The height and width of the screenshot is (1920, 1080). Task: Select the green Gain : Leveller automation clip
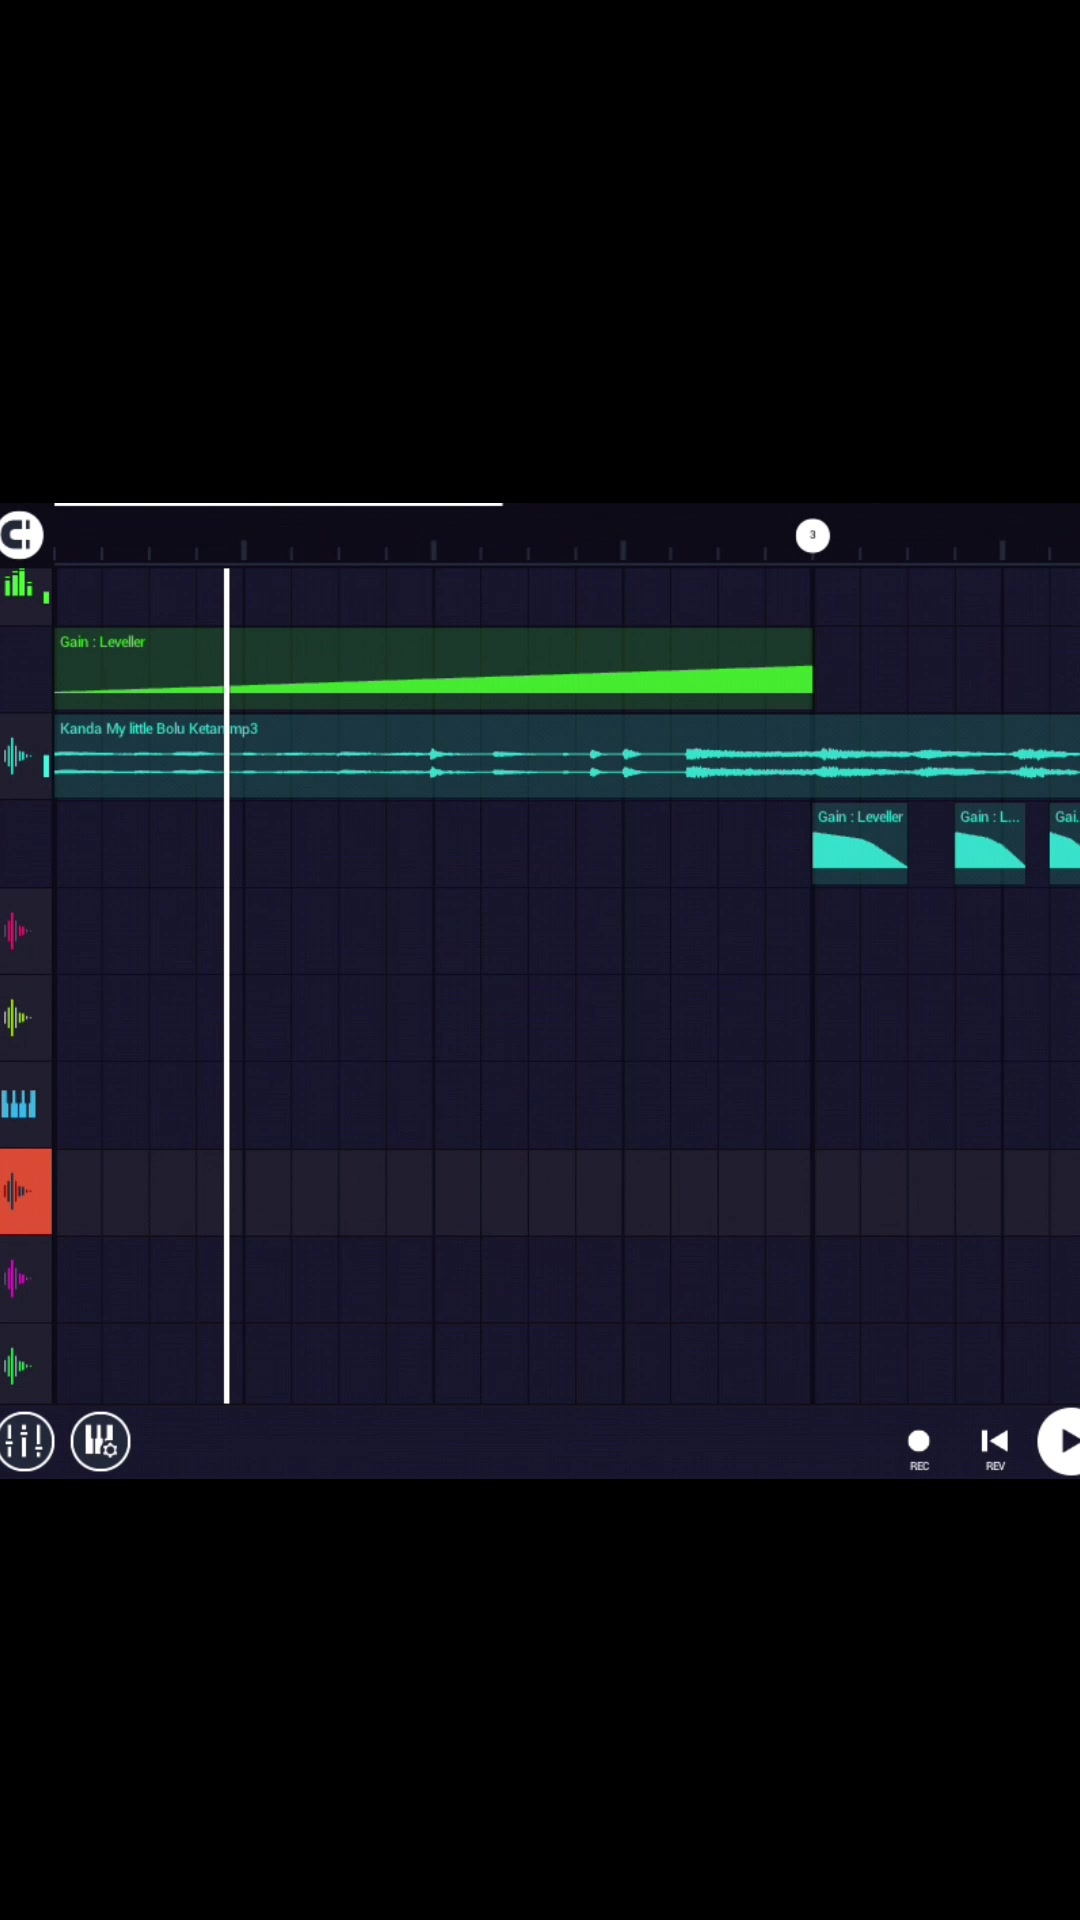[433, 668]
